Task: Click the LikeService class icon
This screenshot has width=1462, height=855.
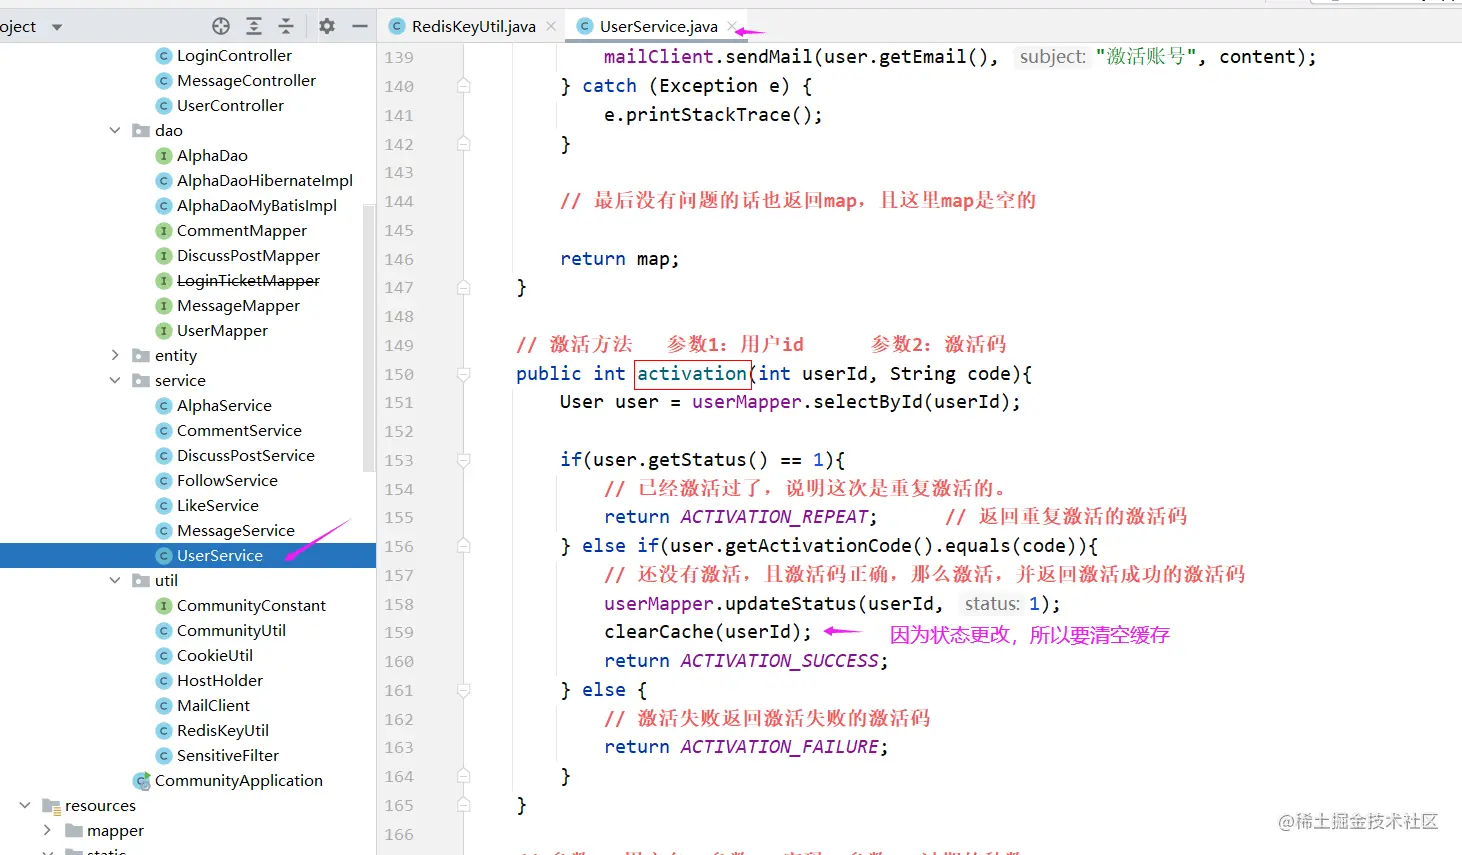Action: point(164,506)
